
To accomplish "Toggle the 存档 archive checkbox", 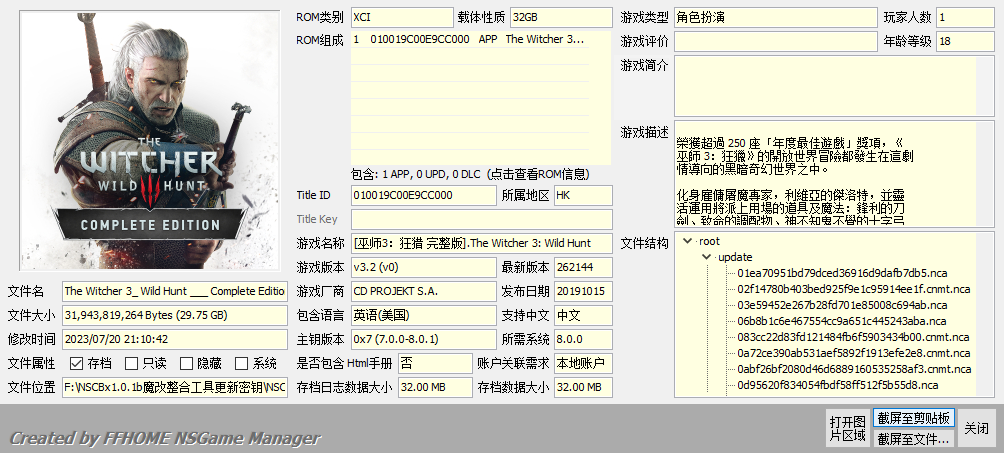I will (77, 363).
